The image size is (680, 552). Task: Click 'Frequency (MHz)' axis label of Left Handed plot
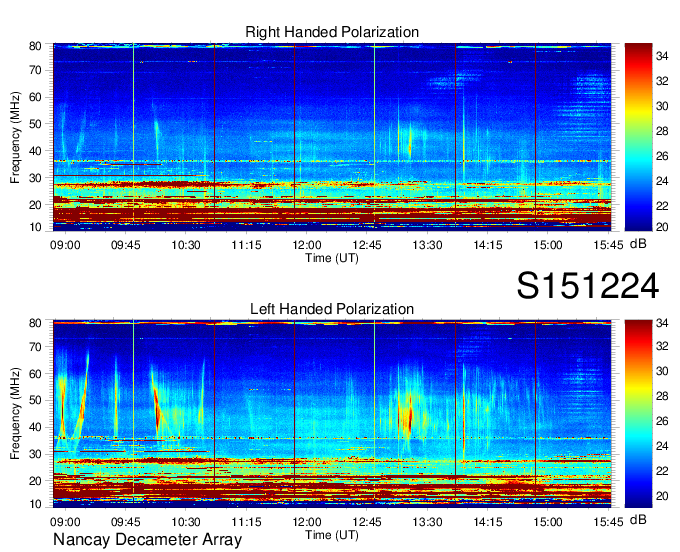click(15, 414)
